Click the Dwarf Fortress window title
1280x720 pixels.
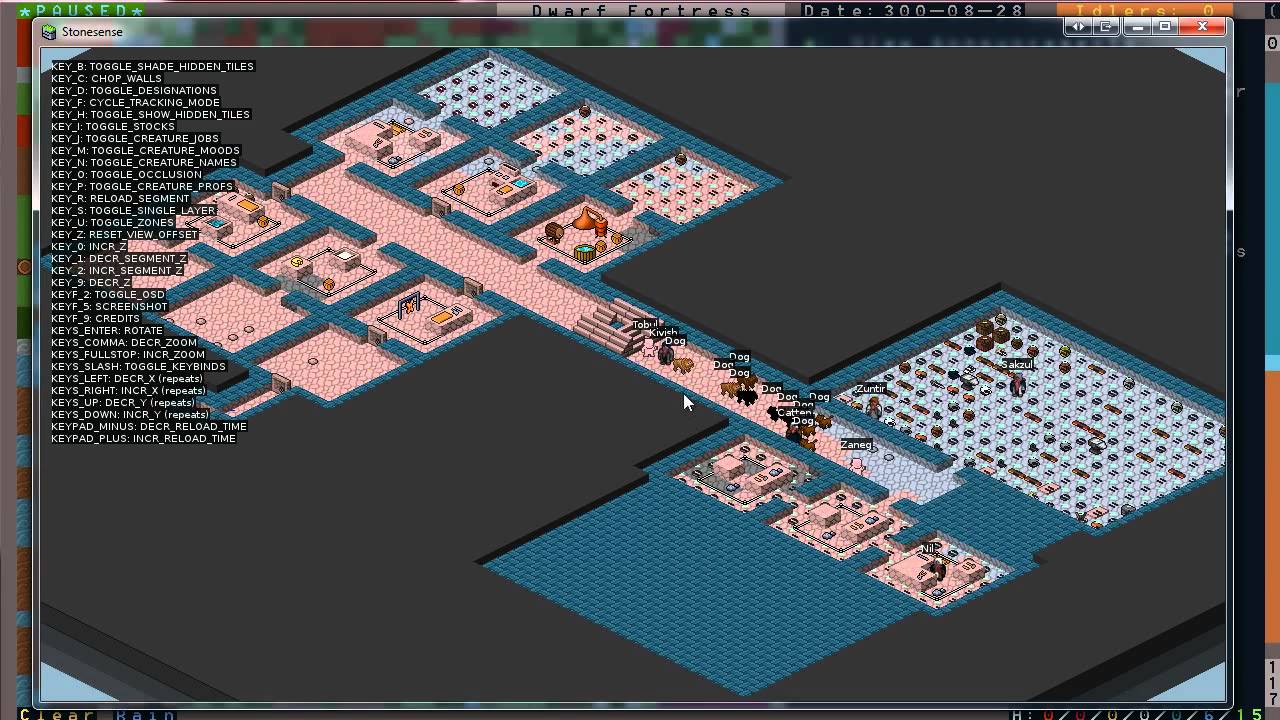click(x=641, y=10)
